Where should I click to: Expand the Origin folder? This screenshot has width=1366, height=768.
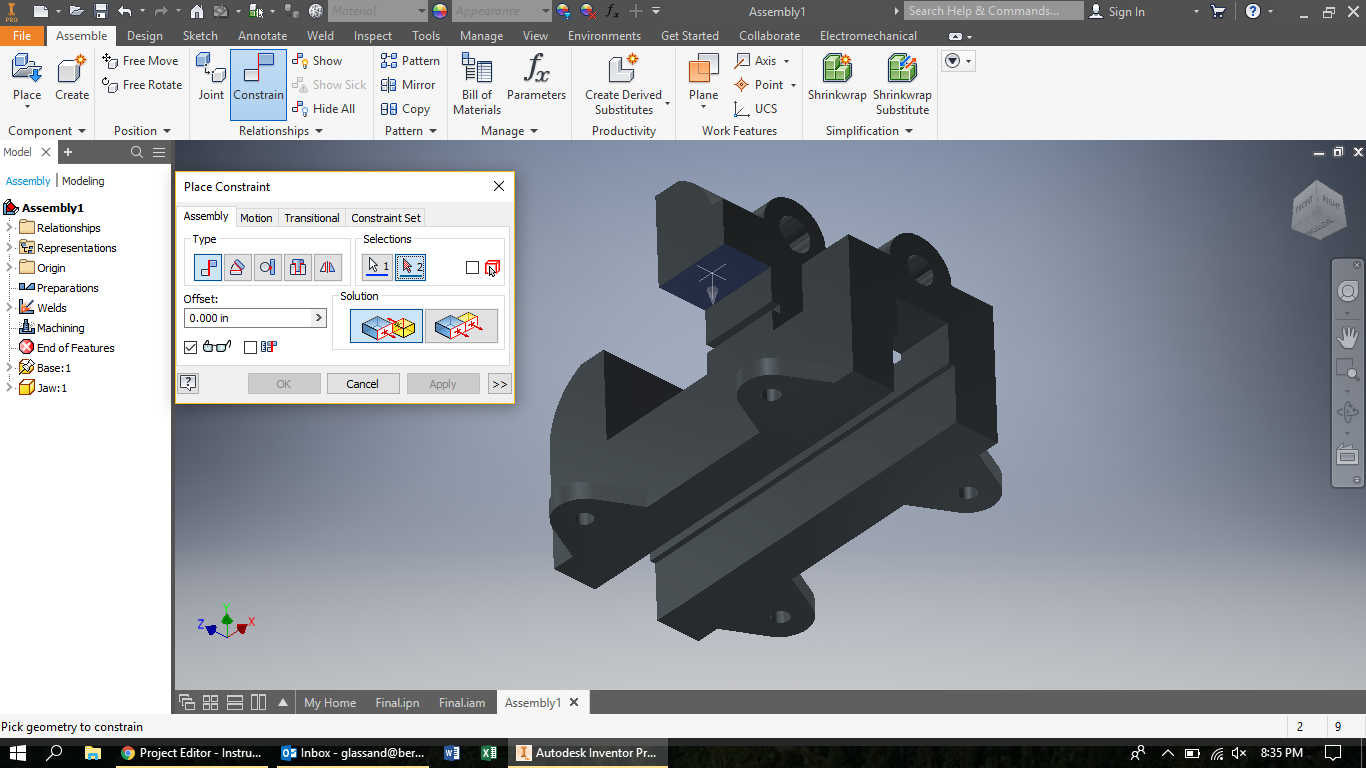[x=10, y=268]
